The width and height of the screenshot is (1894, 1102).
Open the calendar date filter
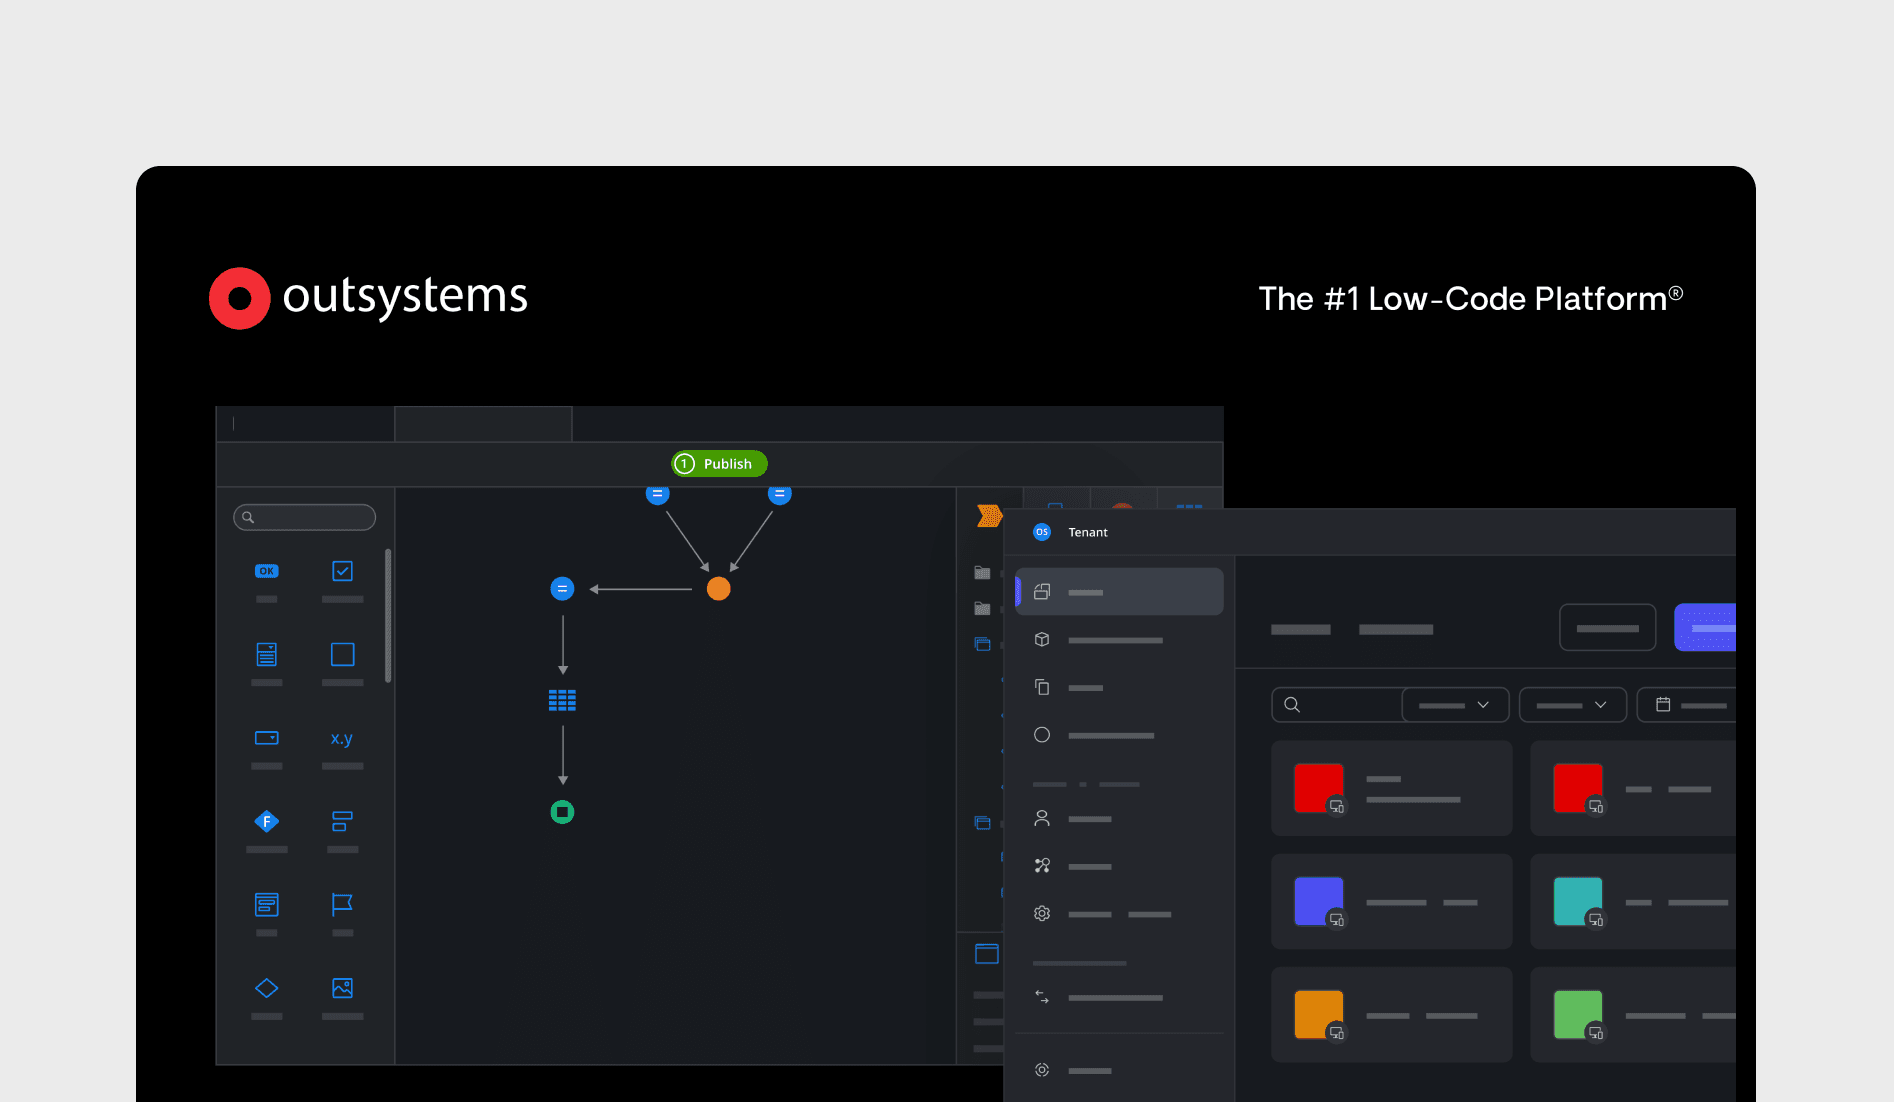coord(1687,705)
